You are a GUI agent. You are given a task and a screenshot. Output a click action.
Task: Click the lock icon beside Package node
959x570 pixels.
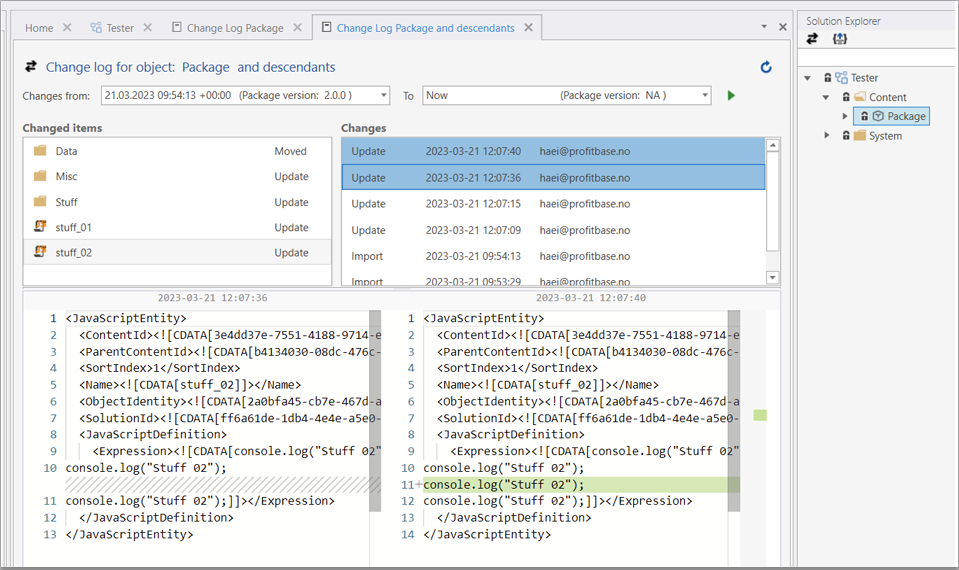(x=863, y=116)
